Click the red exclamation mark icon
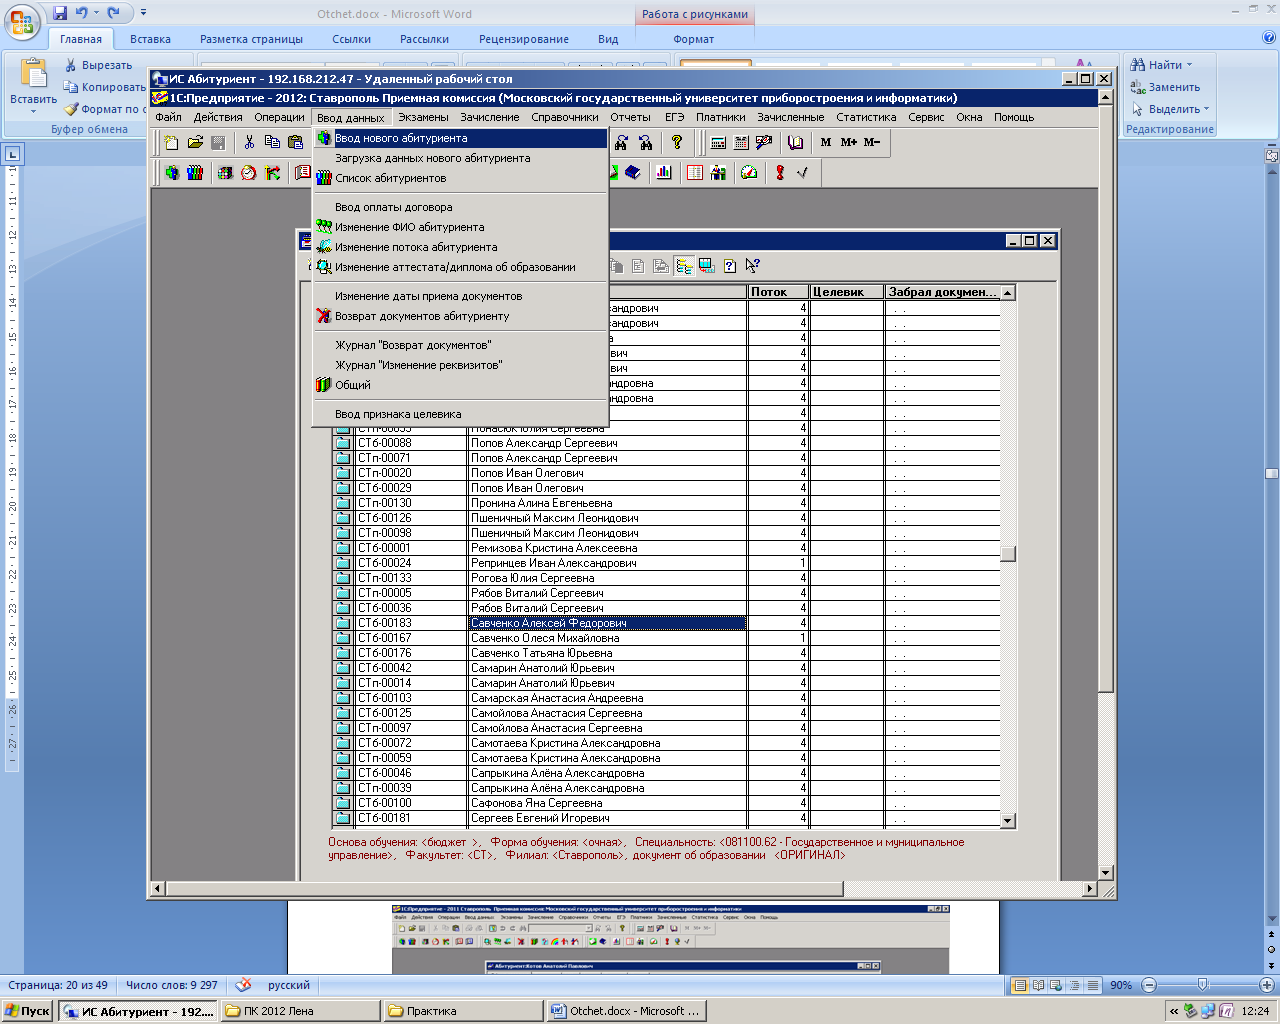The width and height of the screenshot is (1280, 1024). click(780, 173)
